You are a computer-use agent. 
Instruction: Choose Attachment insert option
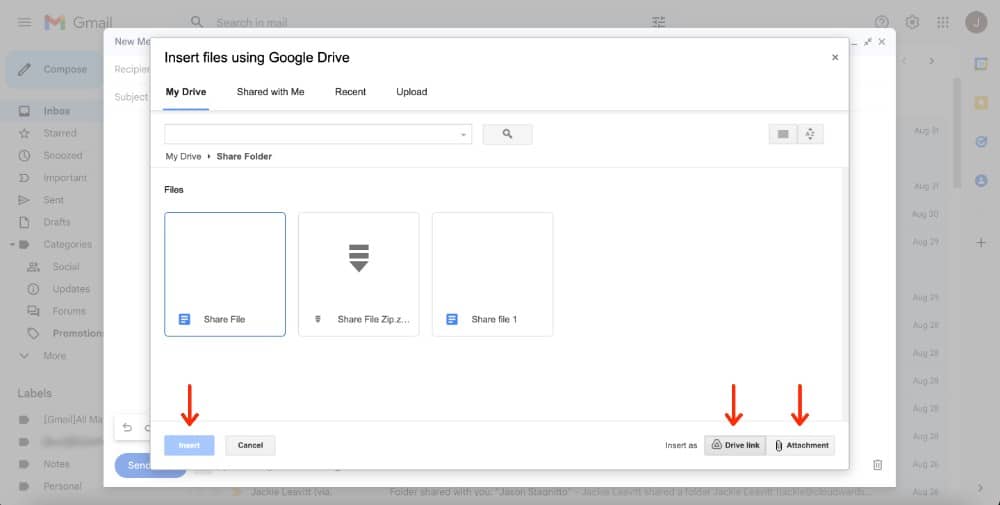click(x=801, y=445)
